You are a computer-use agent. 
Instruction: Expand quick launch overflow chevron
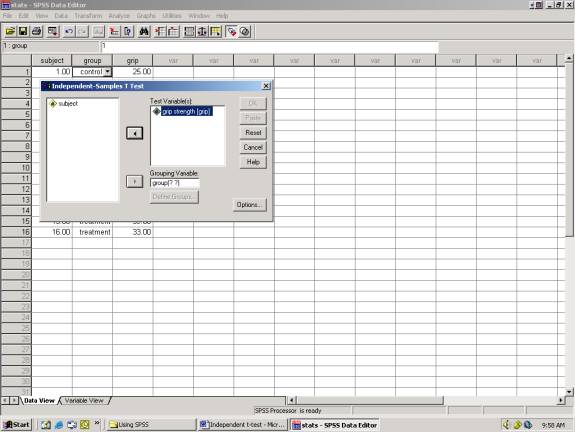[97, 423]
